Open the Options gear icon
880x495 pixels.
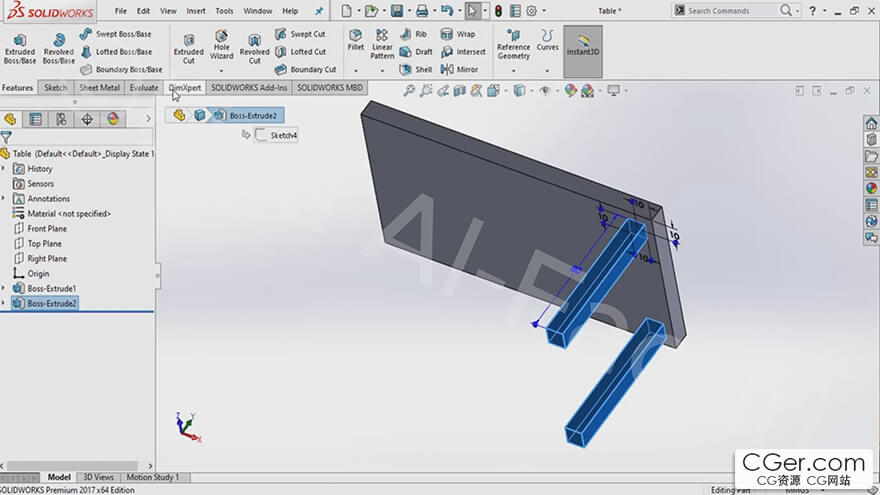coord(531,11)
